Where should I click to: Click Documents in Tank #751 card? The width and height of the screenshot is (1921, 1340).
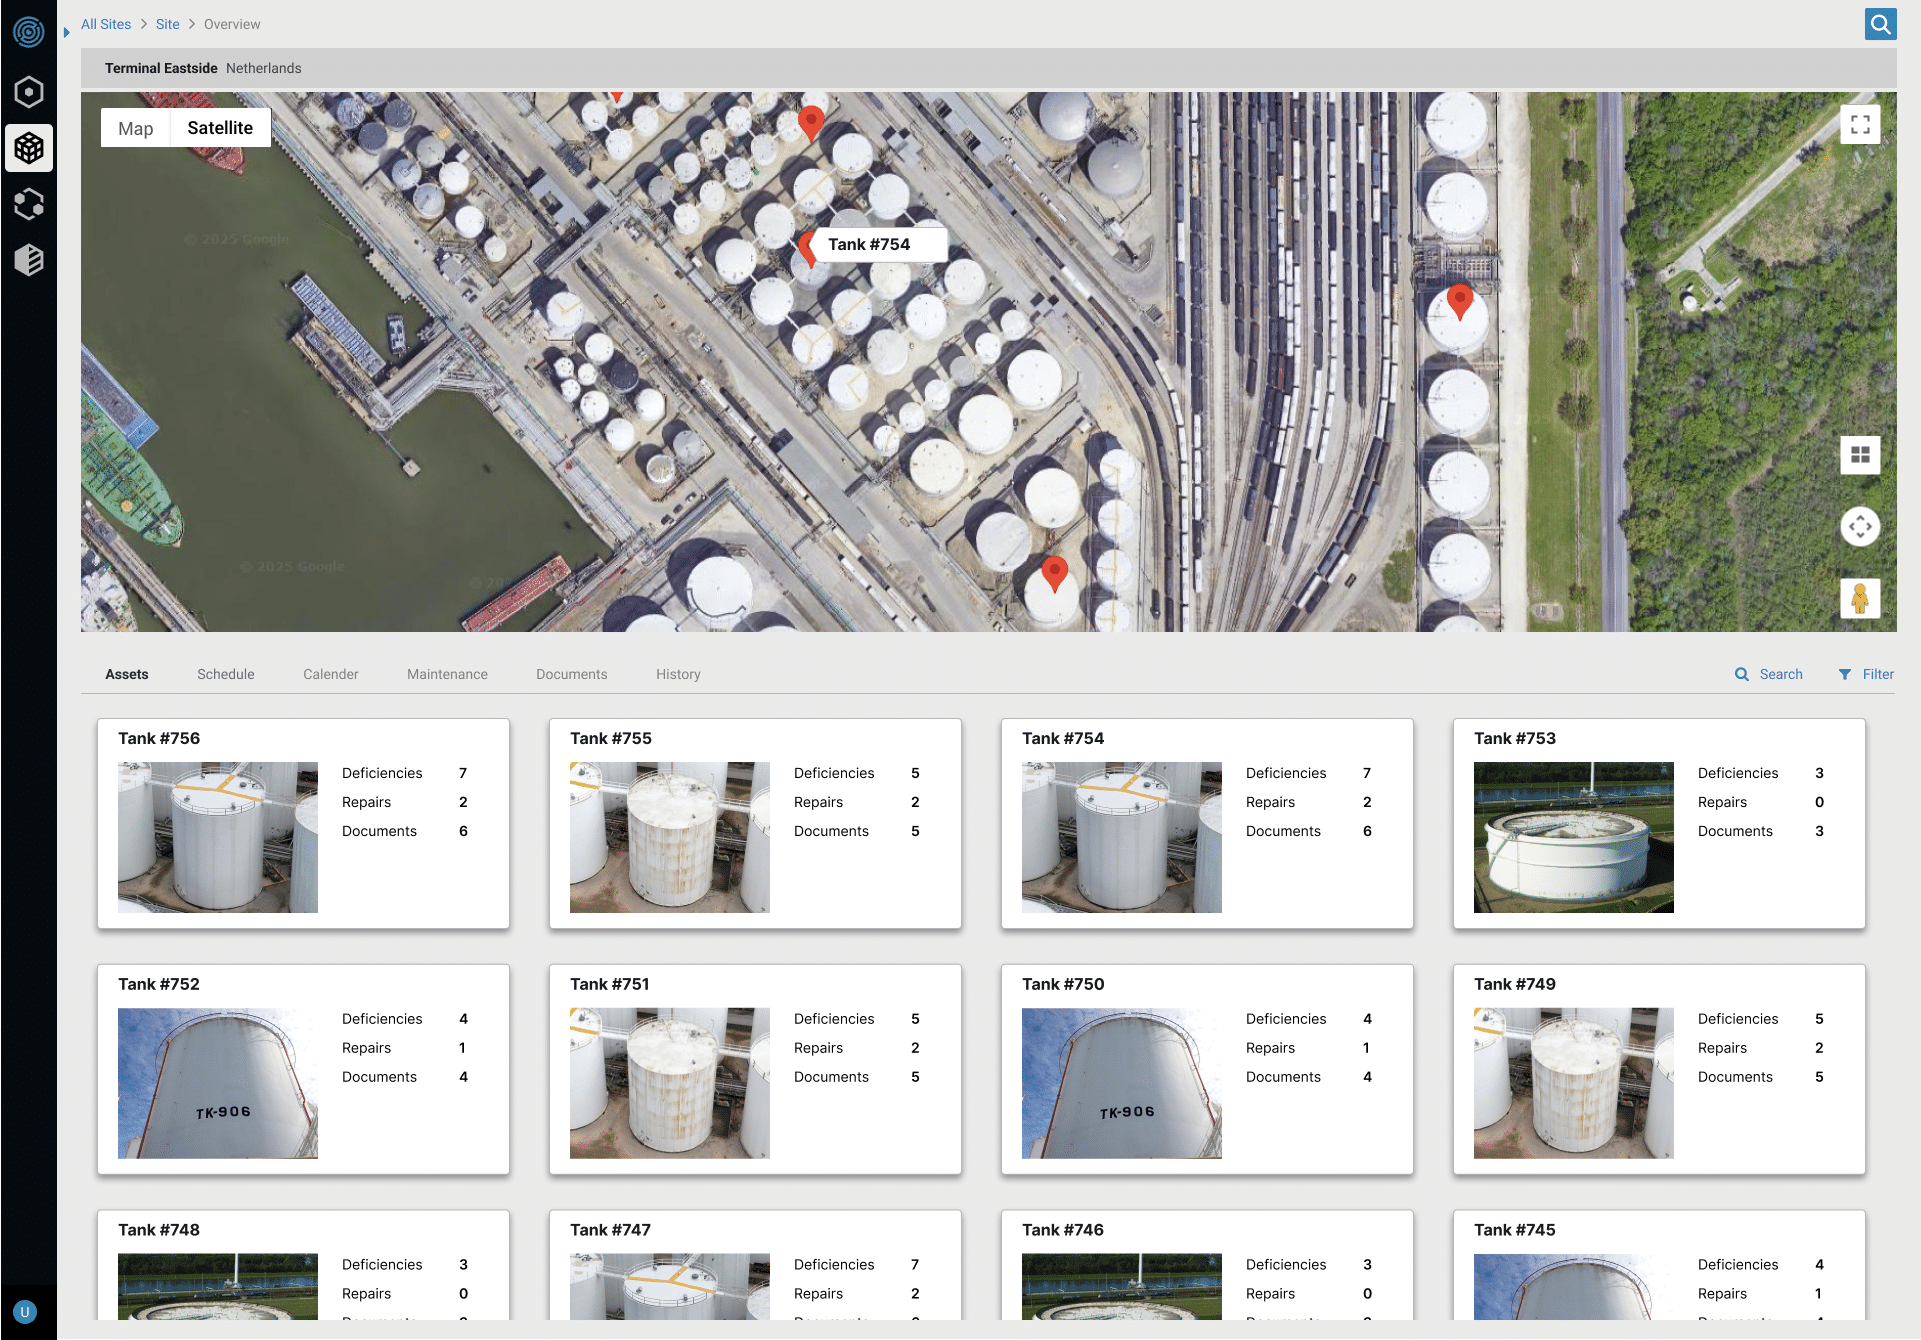[831, 1077]
